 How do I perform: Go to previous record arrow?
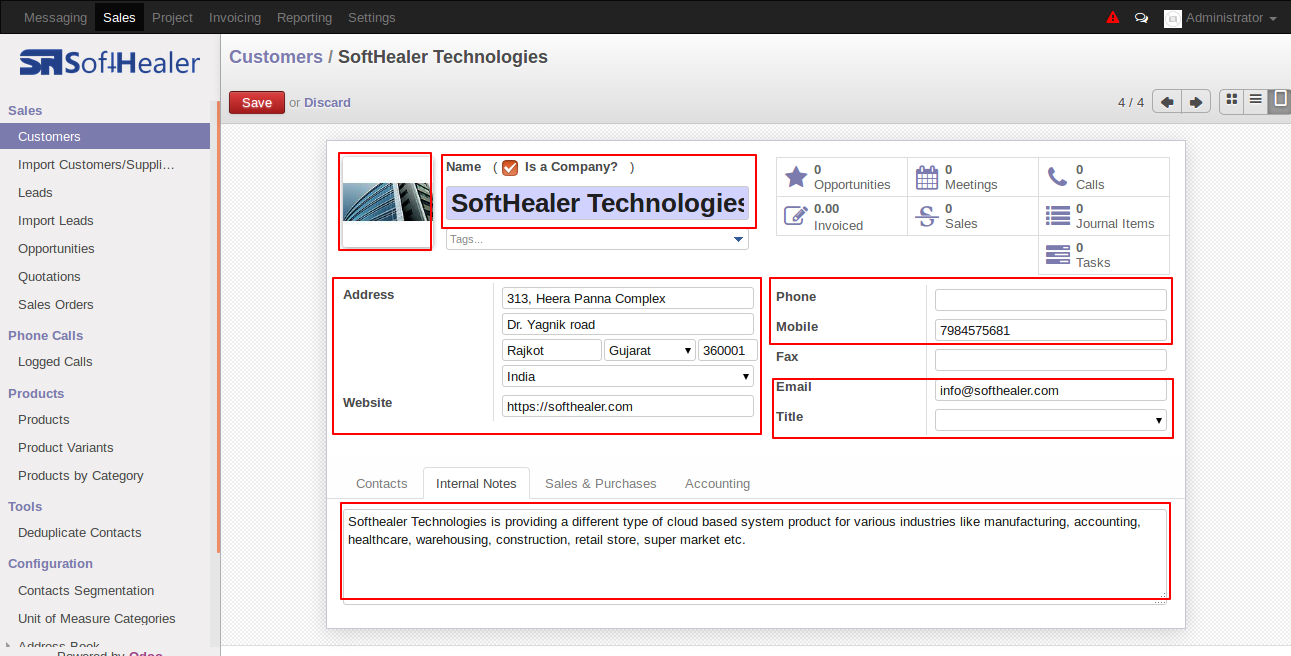click(x=1167, y=102)
